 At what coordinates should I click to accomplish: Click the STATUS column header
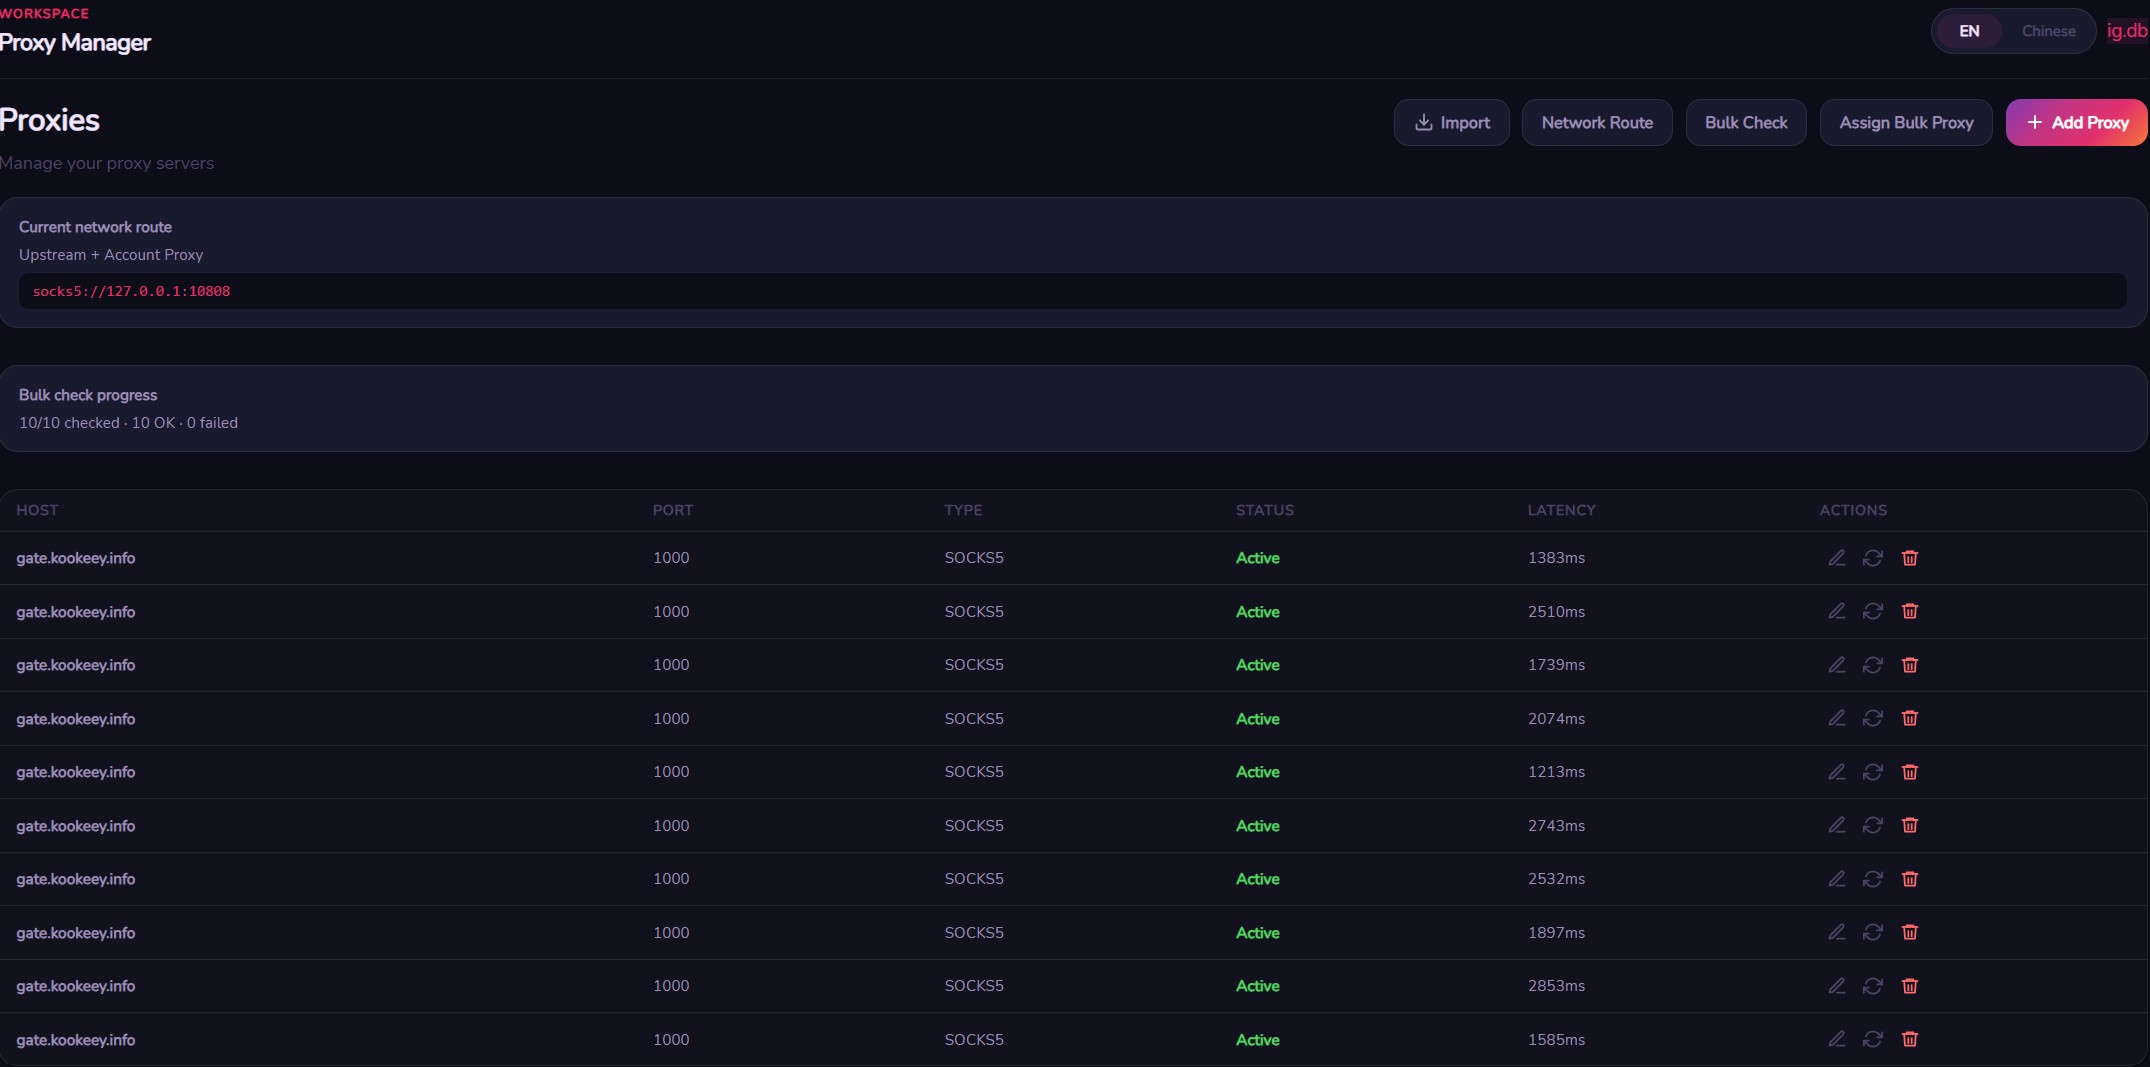click(1265, 510)
